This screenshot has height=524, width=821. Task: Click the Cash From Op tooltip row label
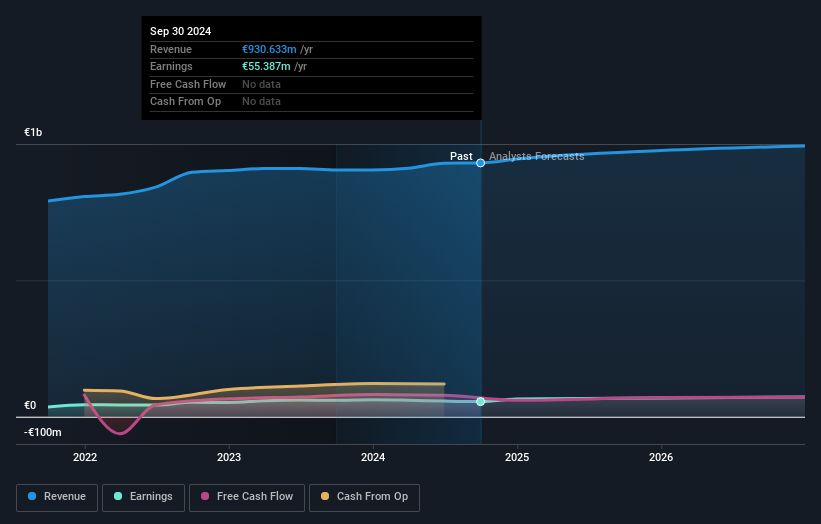185,102
